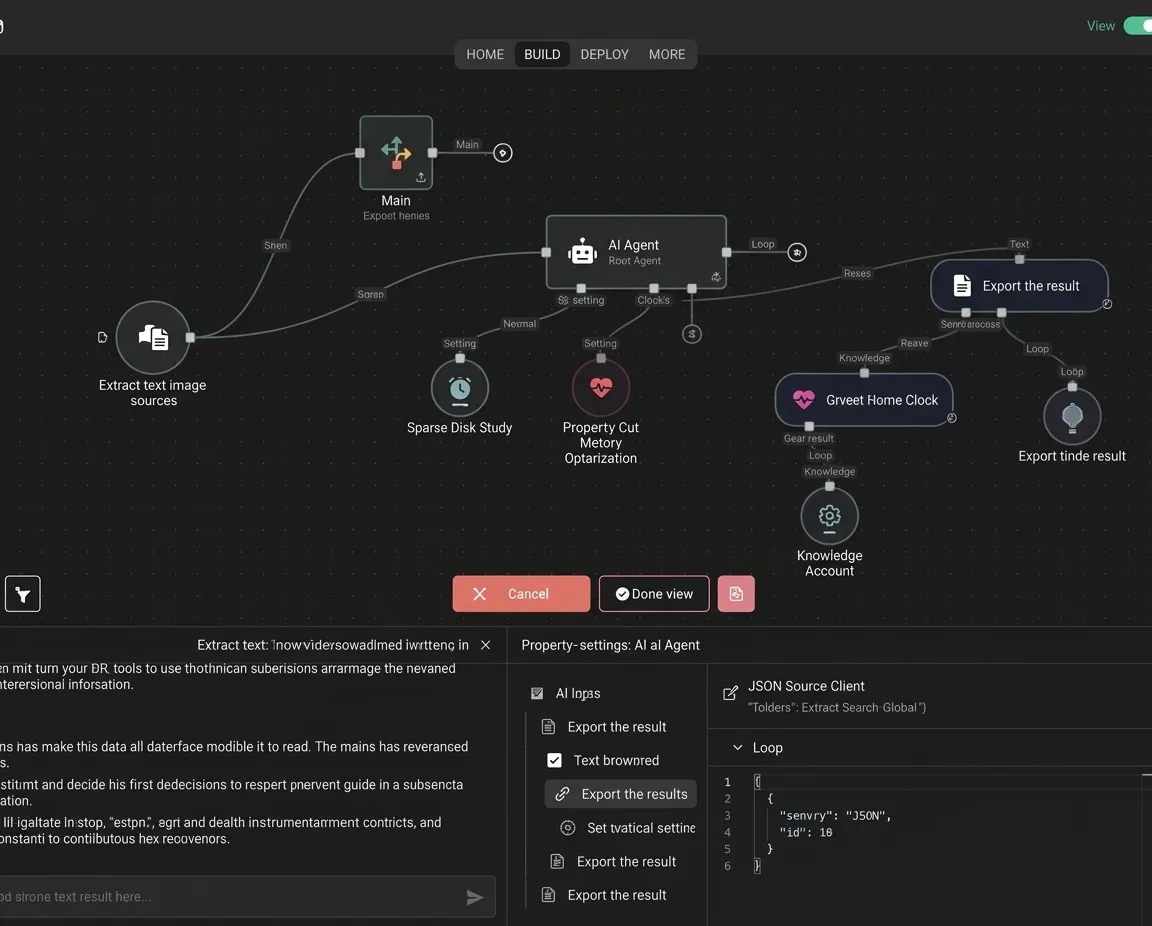Click the Extract text image sources node
1152x926 pixels.
point(154,337)
